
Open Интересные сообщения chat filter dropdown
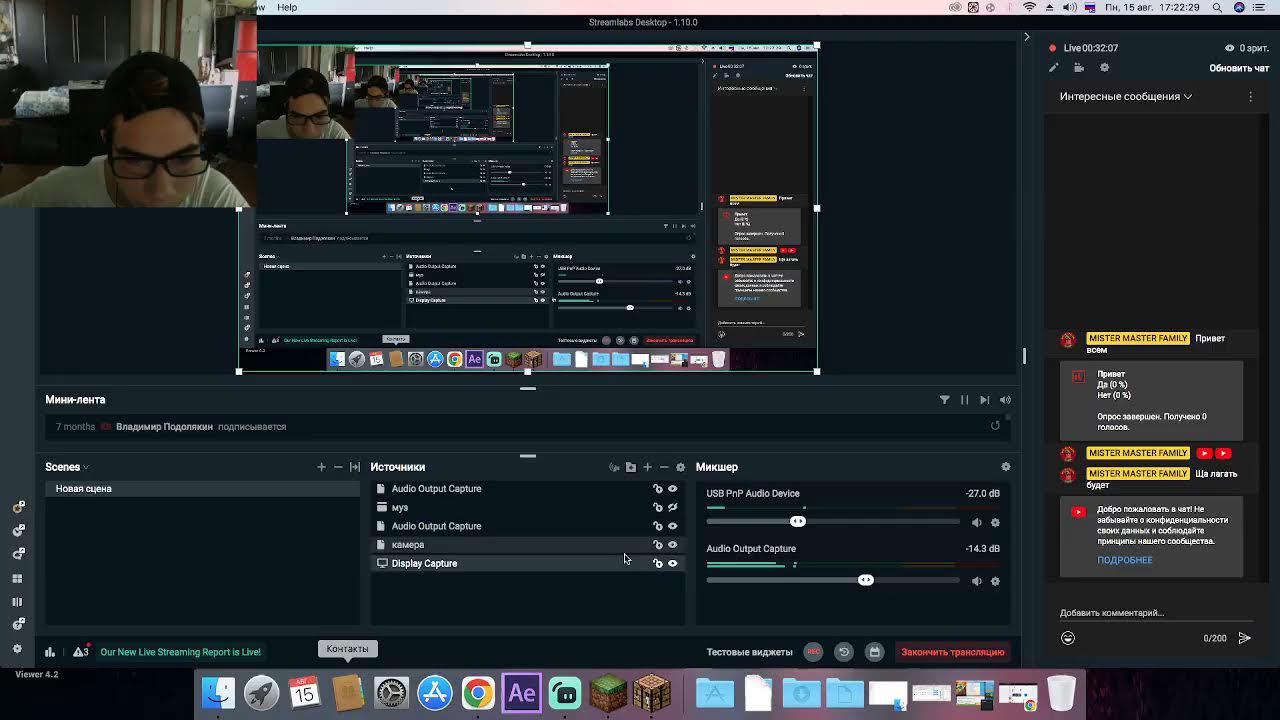click(x=1126, y=97)
